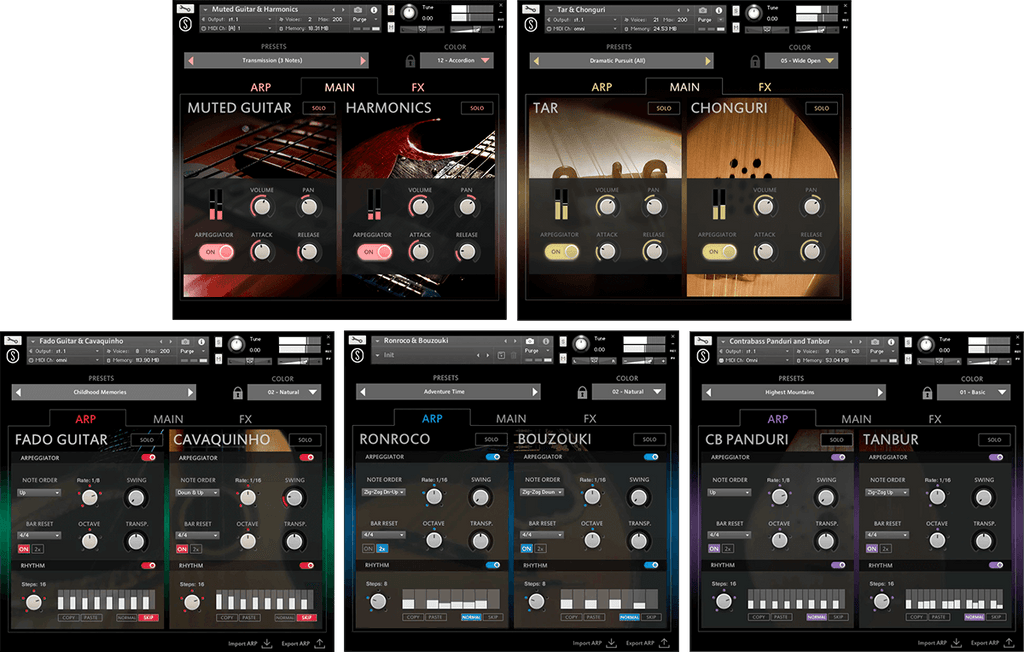Screen dimensions: 1024x652
Task: Toggle Tar arpeggiator ON switch
Action: tap(562, 252)
